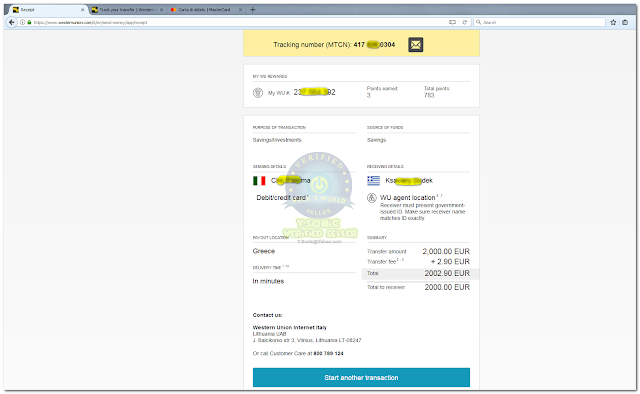Click the Greece flag in receiving details

click(x=373, y=180)
